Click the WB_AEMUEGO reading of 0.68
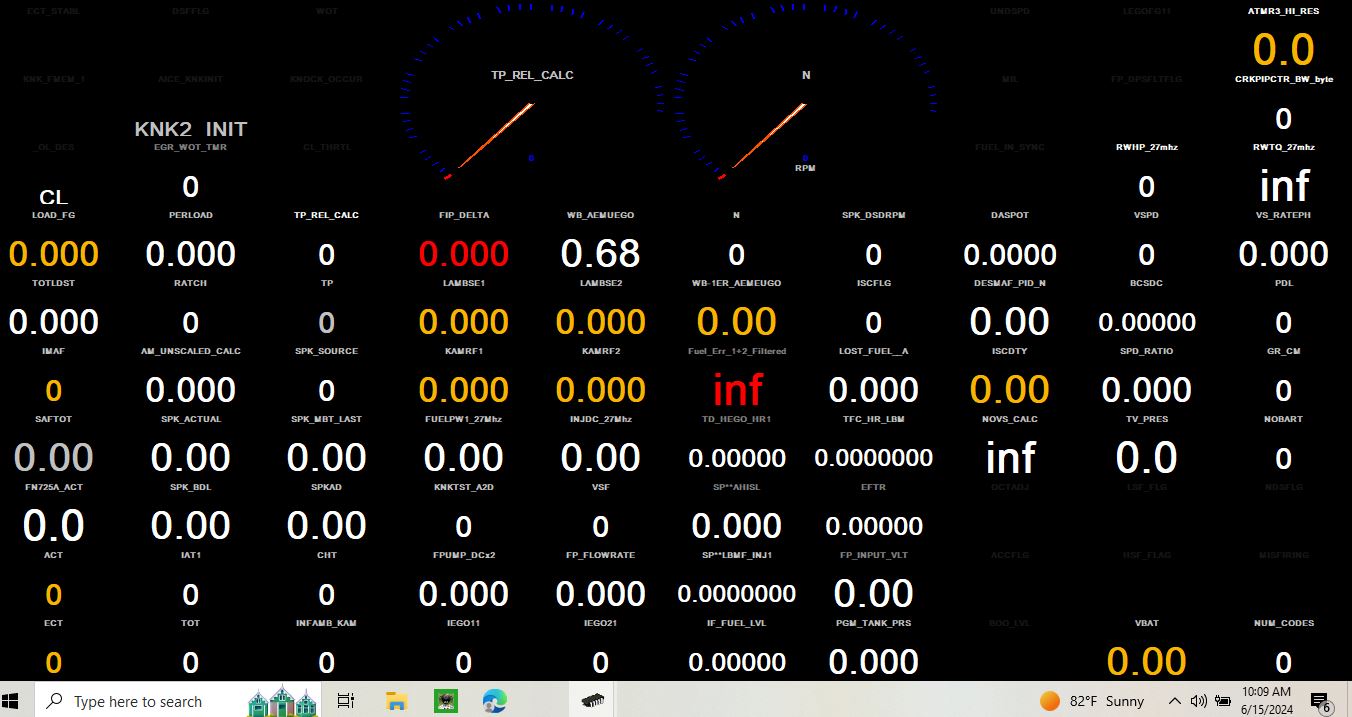Viewport: 1352px width, 717px height. pos(600,254)
